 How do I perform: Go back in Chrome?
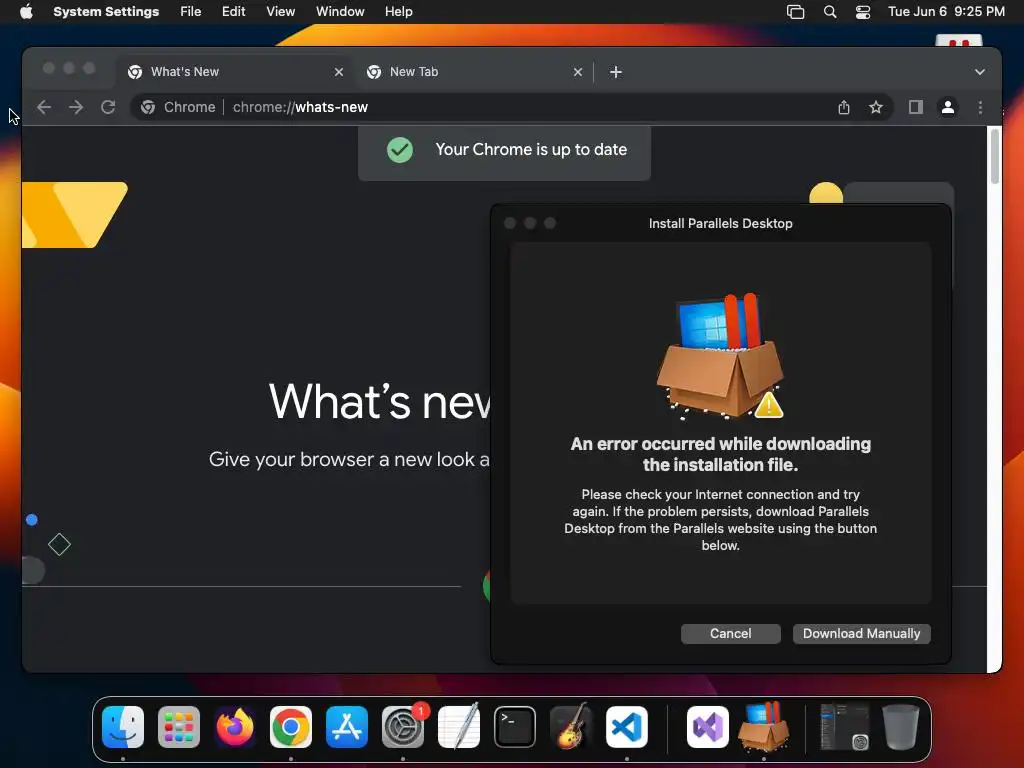(44, 107)
